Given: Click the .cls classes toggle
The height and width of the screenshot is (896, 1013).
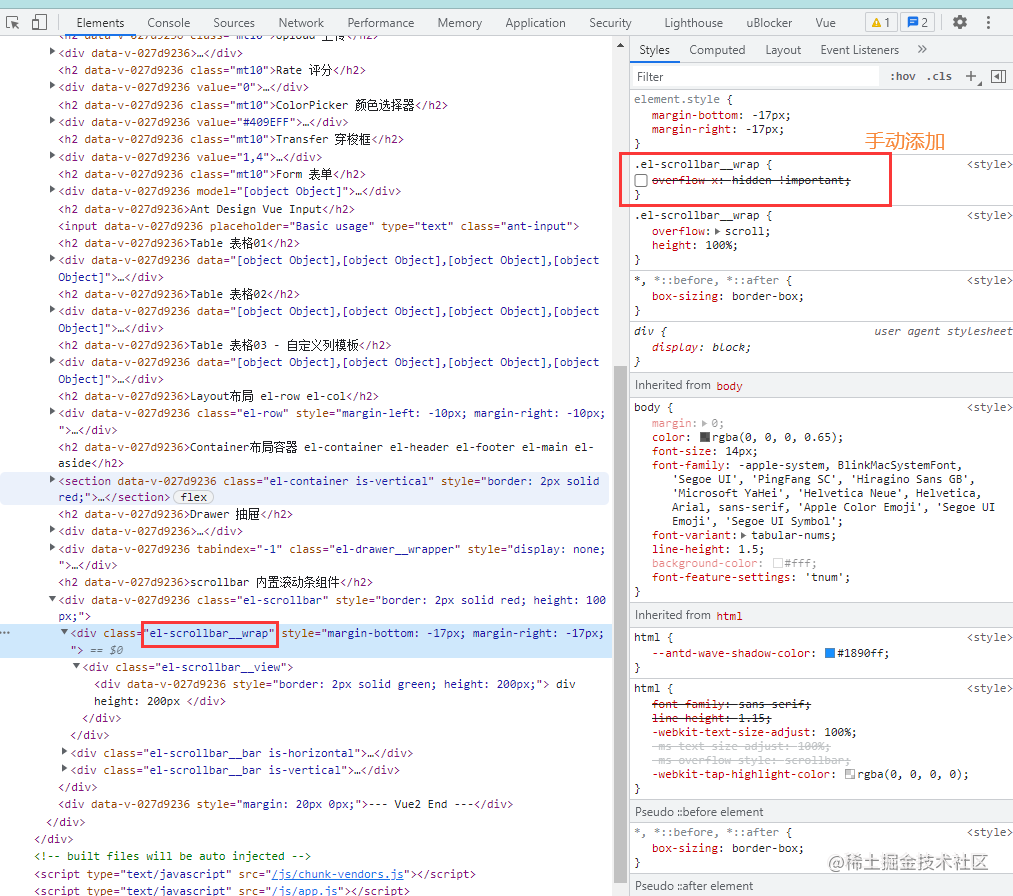Looking at the screenshot, I should [x=939, y=76].
